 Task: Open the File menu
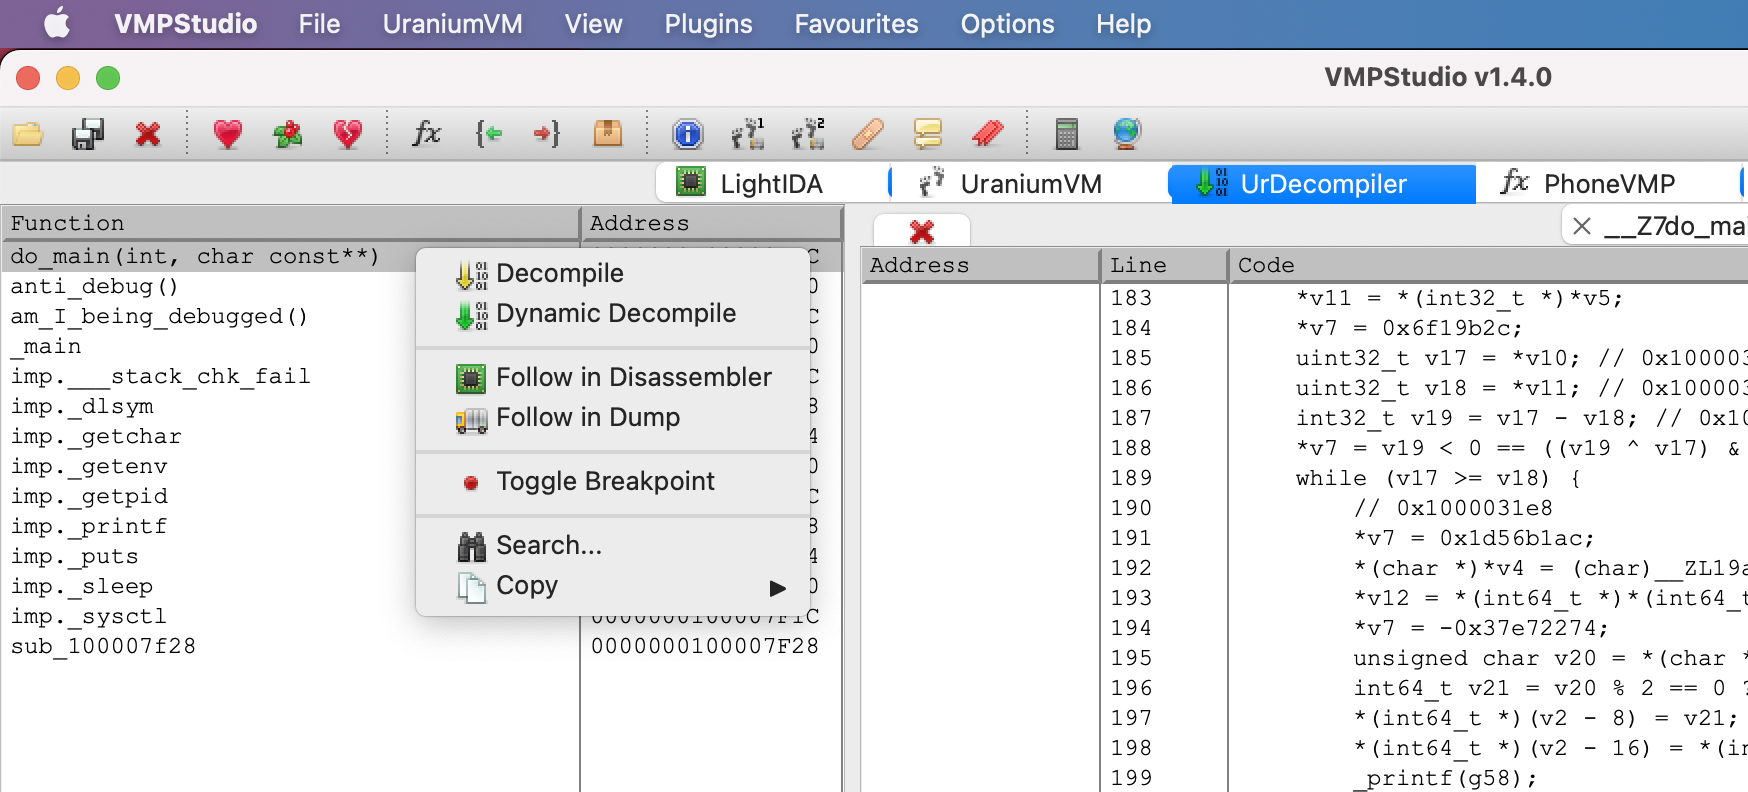point(319,23)
